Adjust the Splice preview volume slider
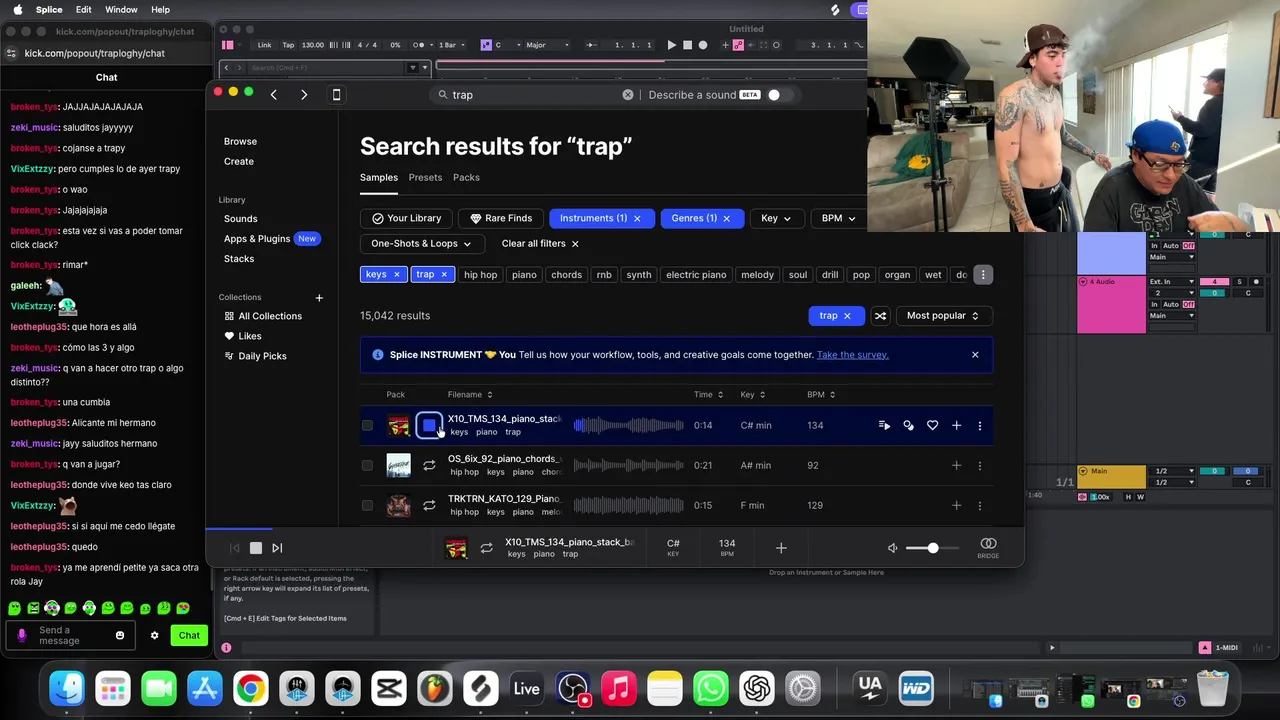Viewport: 1280px width, 720px height. coord(933,548)
